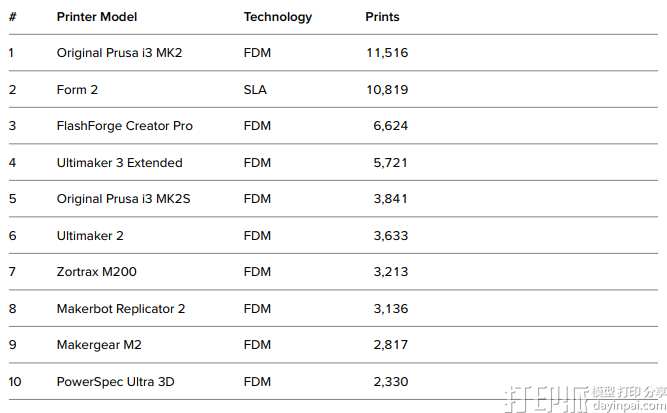This screenshot has height=413, width=667.
Task: Select the Form 2 printer name
Action: point(77,90)
